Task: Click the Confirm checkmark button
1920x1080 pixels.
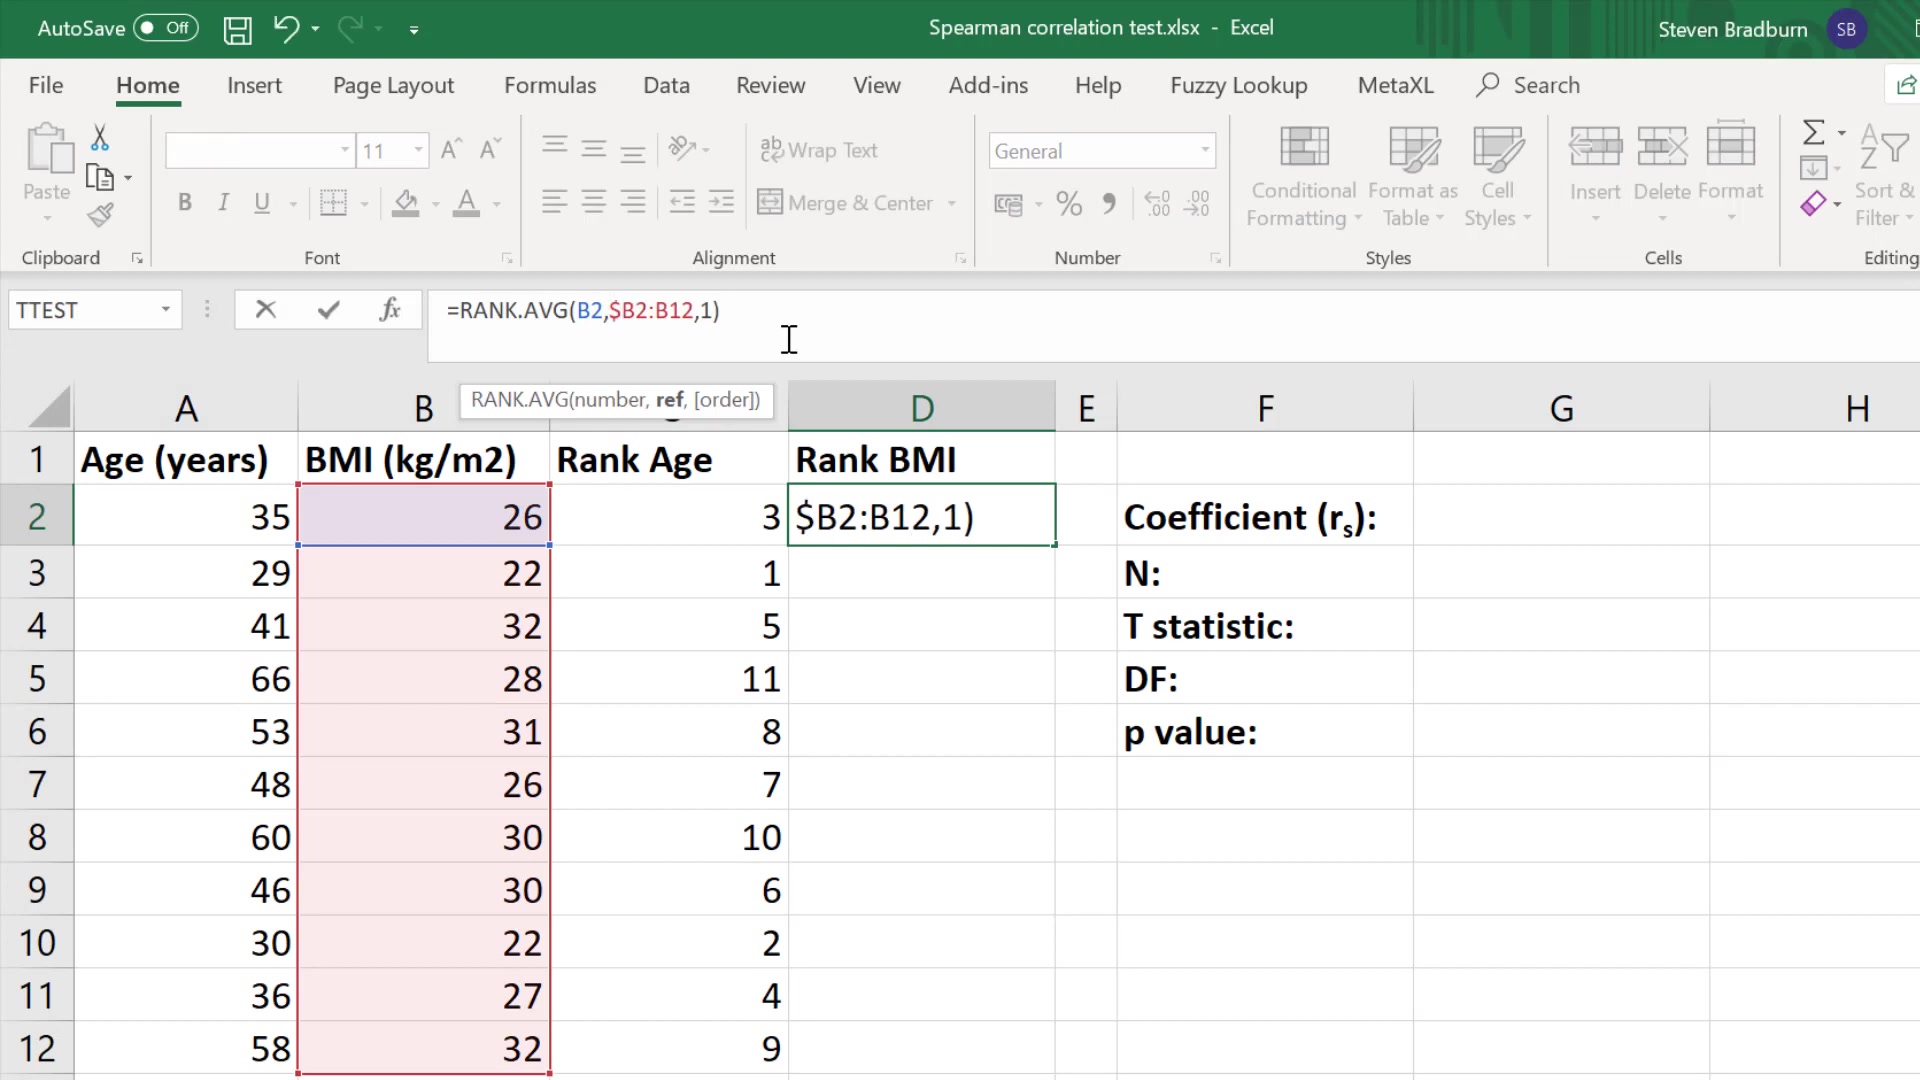Action: [326, 309]
